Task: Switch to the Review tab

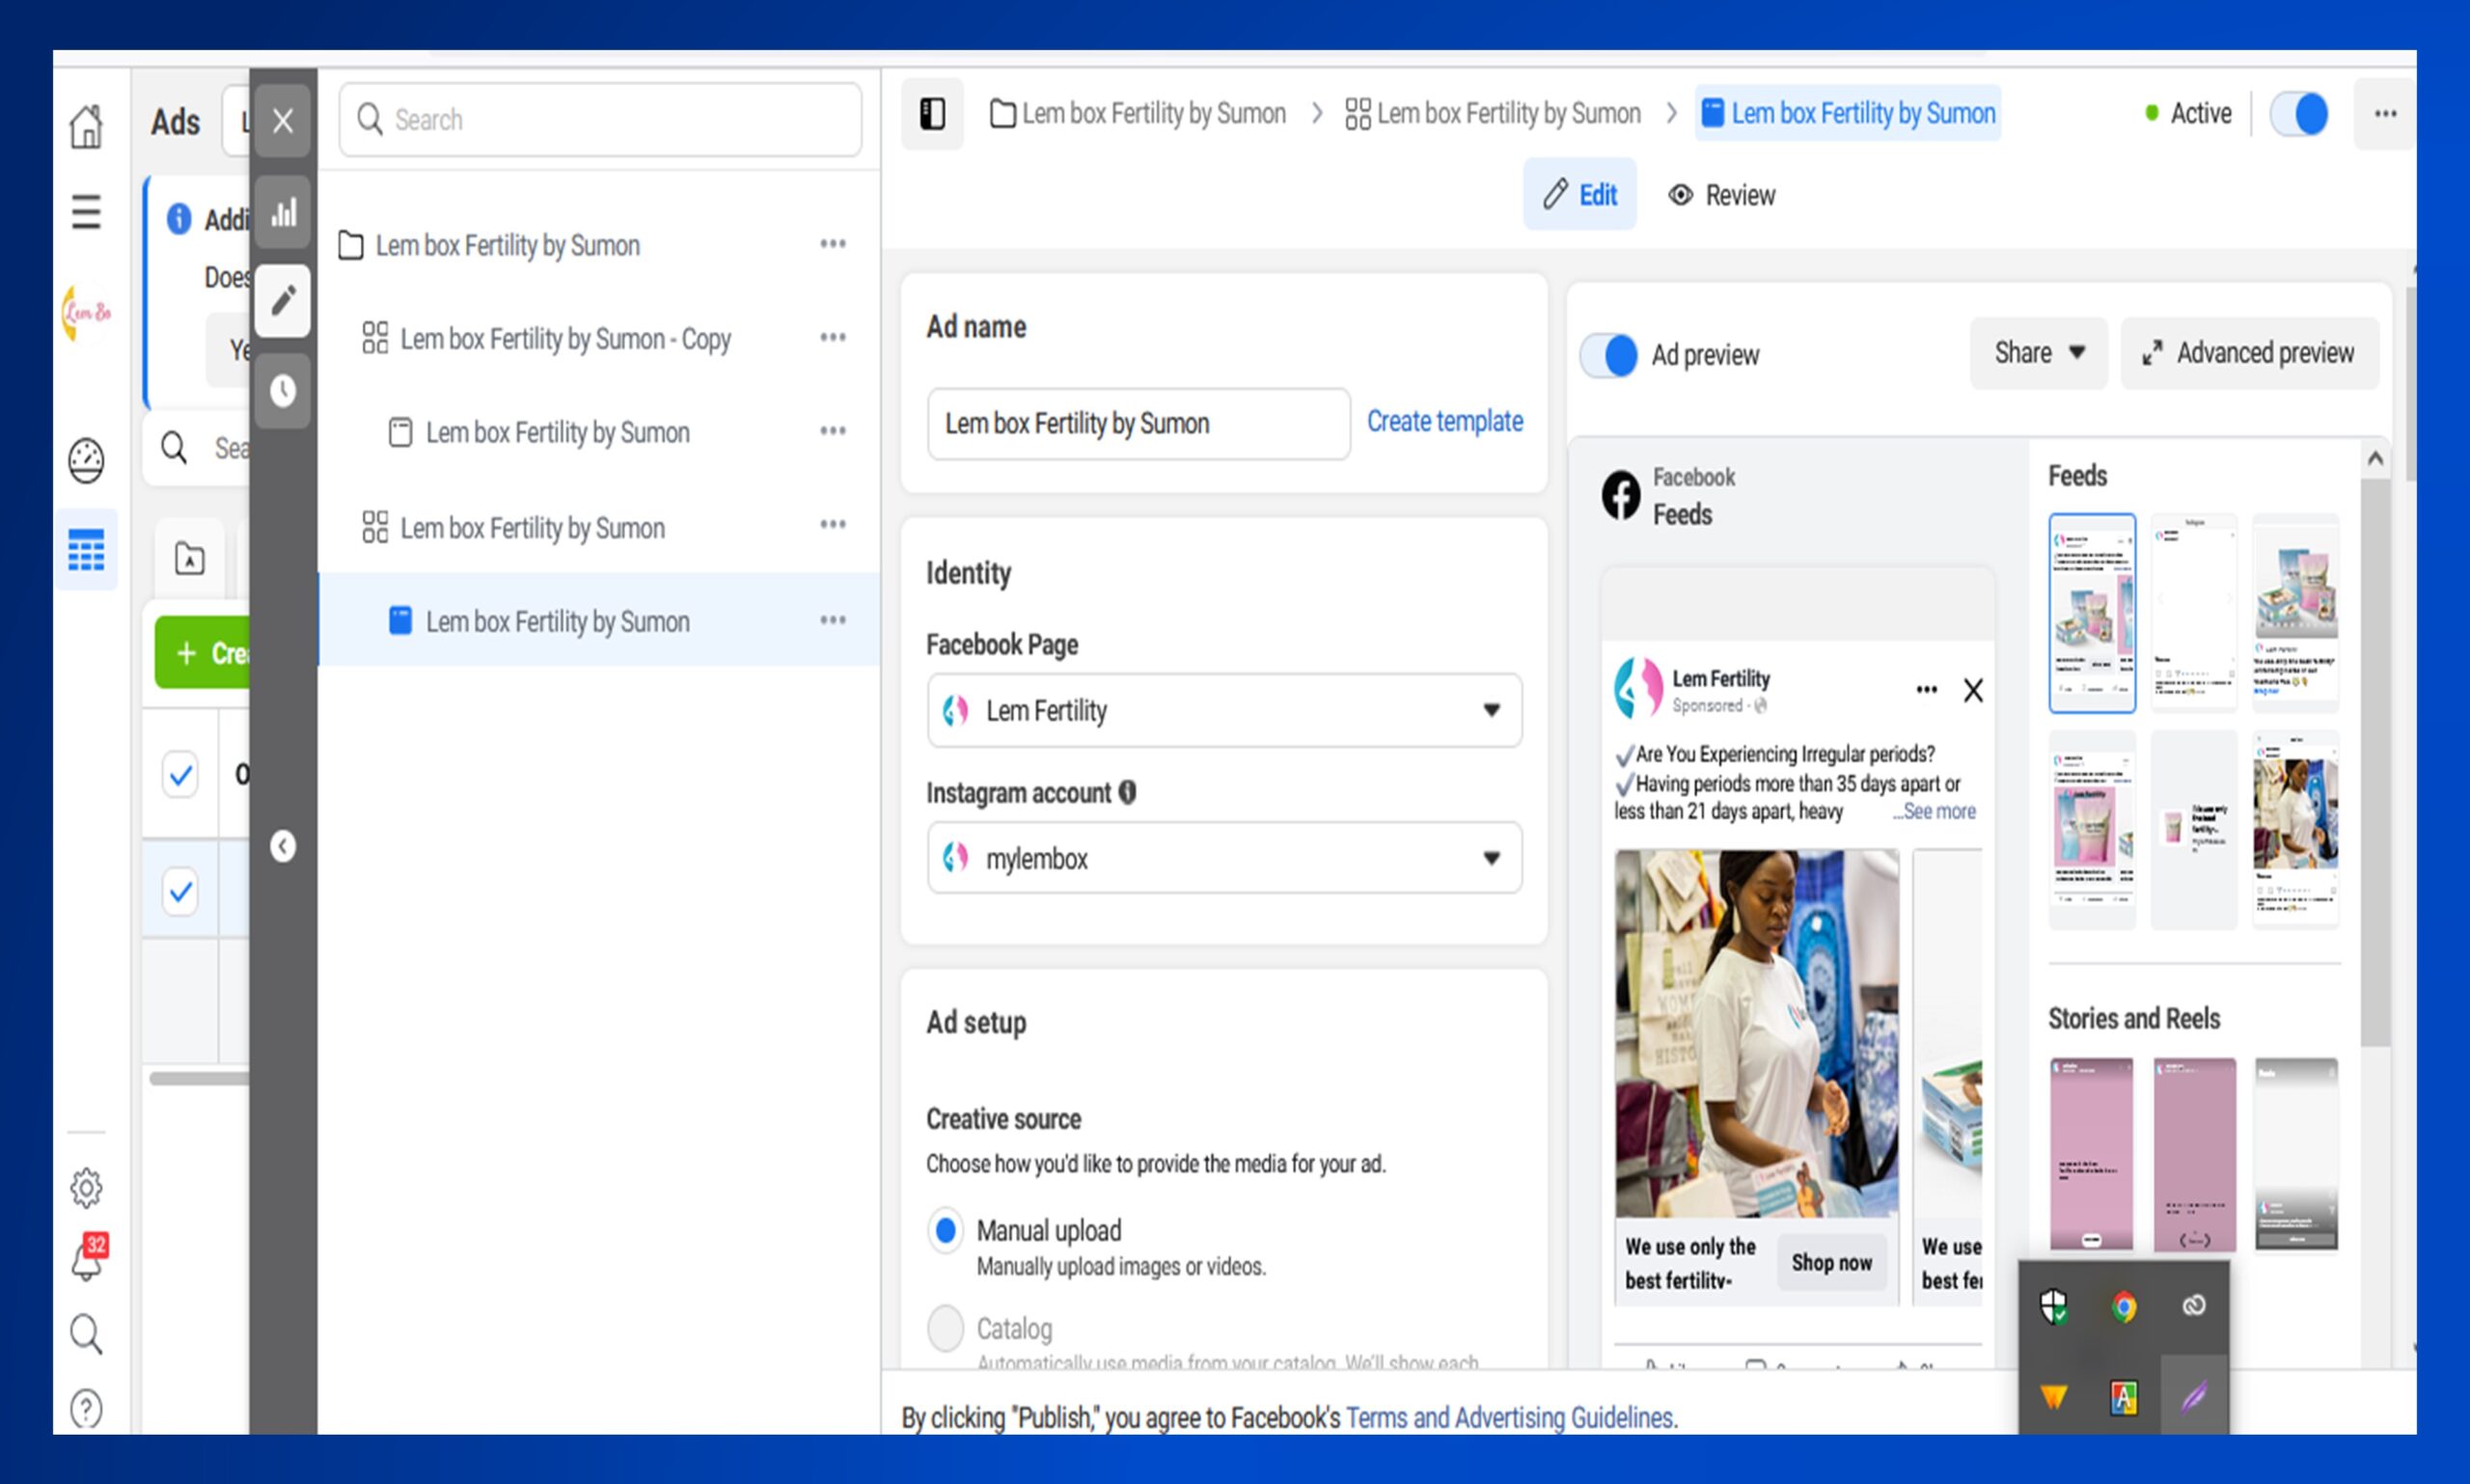Action: tap(1722, 195)
